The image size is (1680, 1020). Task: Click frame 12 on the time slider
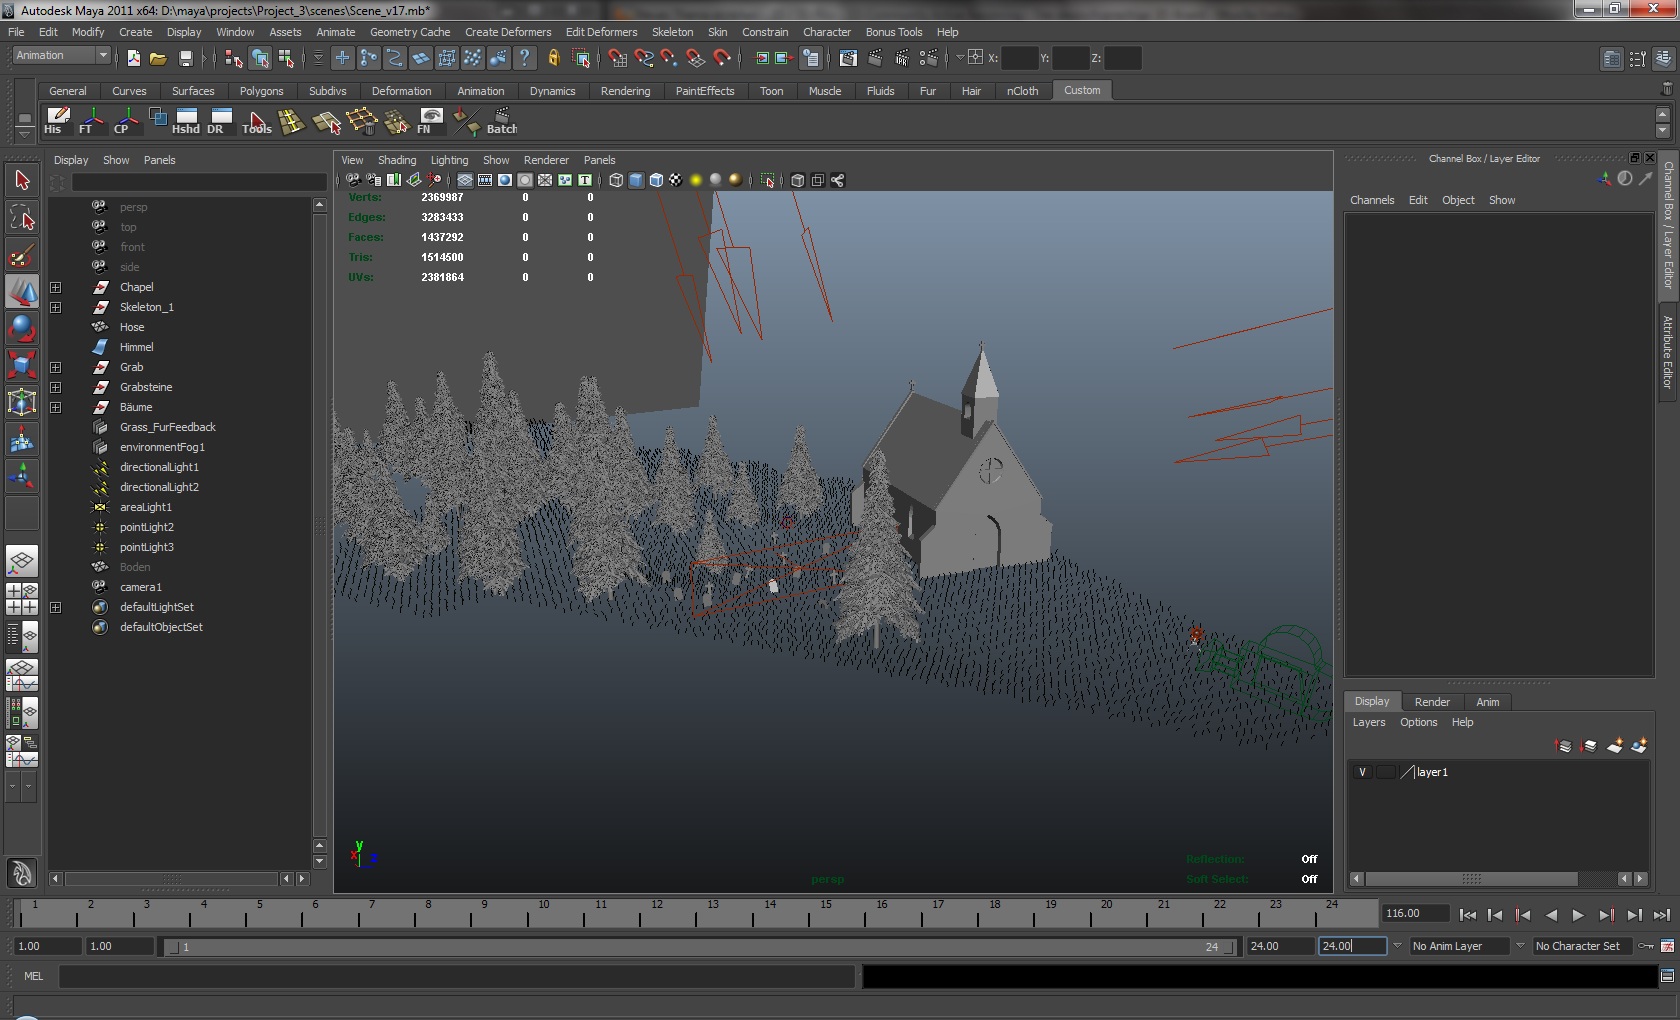tap(657, 912)
